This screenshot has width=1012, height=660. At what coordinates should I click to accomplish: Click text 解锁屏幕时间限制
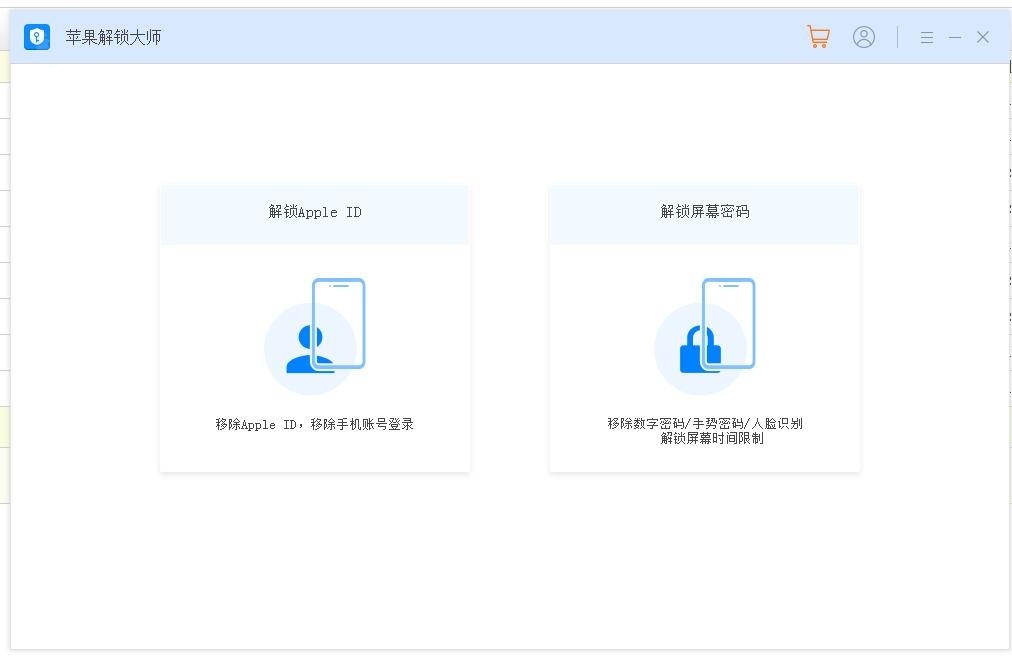tap(712, 438)
